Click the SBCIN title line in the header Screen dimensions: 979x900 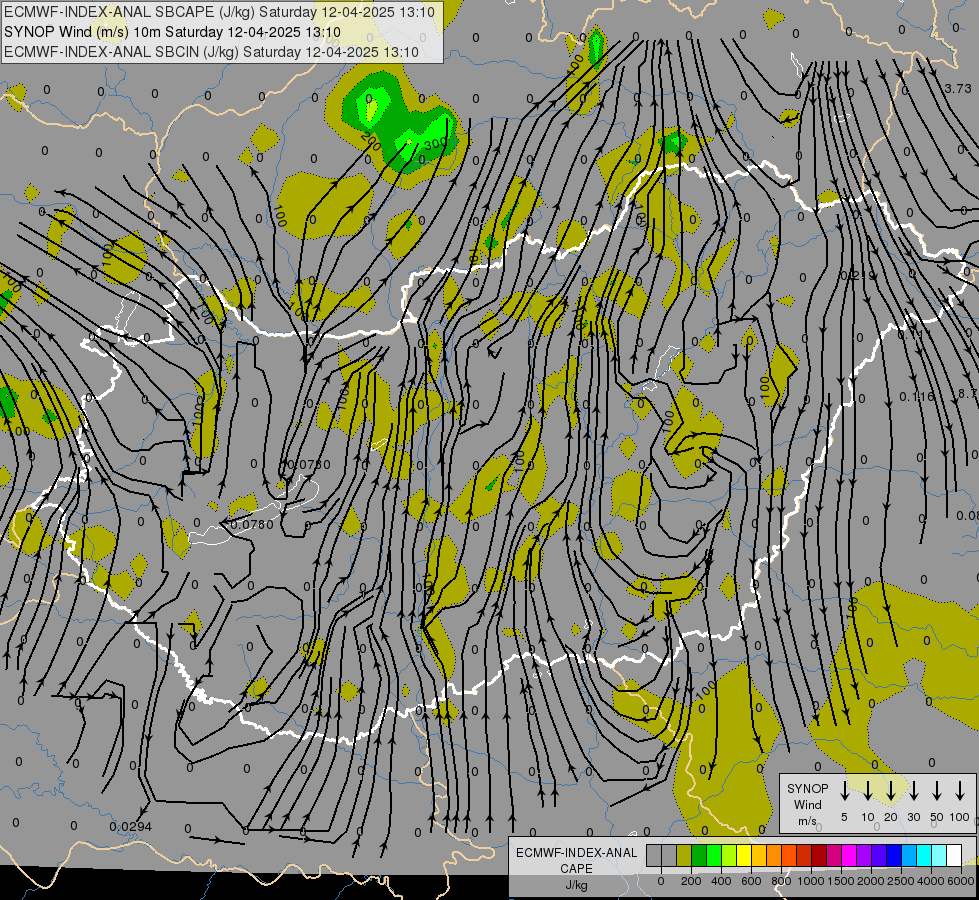pos(211,52)
